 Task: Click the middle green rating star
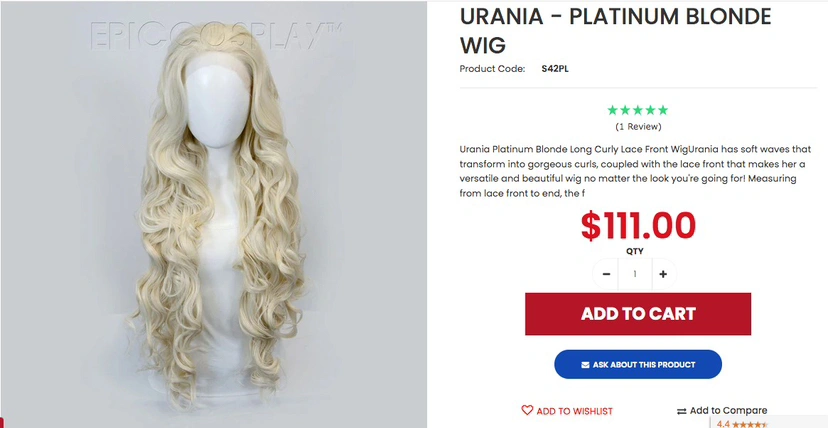coord(638,110)
